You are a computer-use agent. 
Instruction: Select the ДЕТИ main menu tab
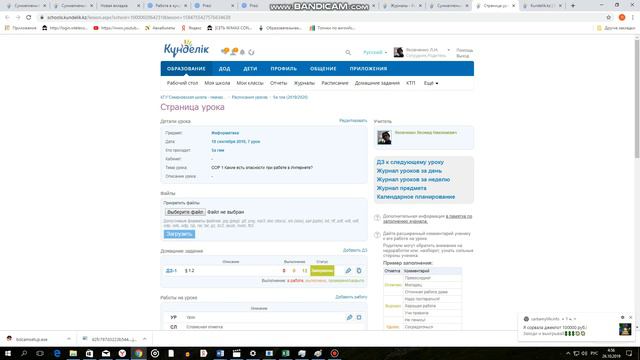click(250, 69)
